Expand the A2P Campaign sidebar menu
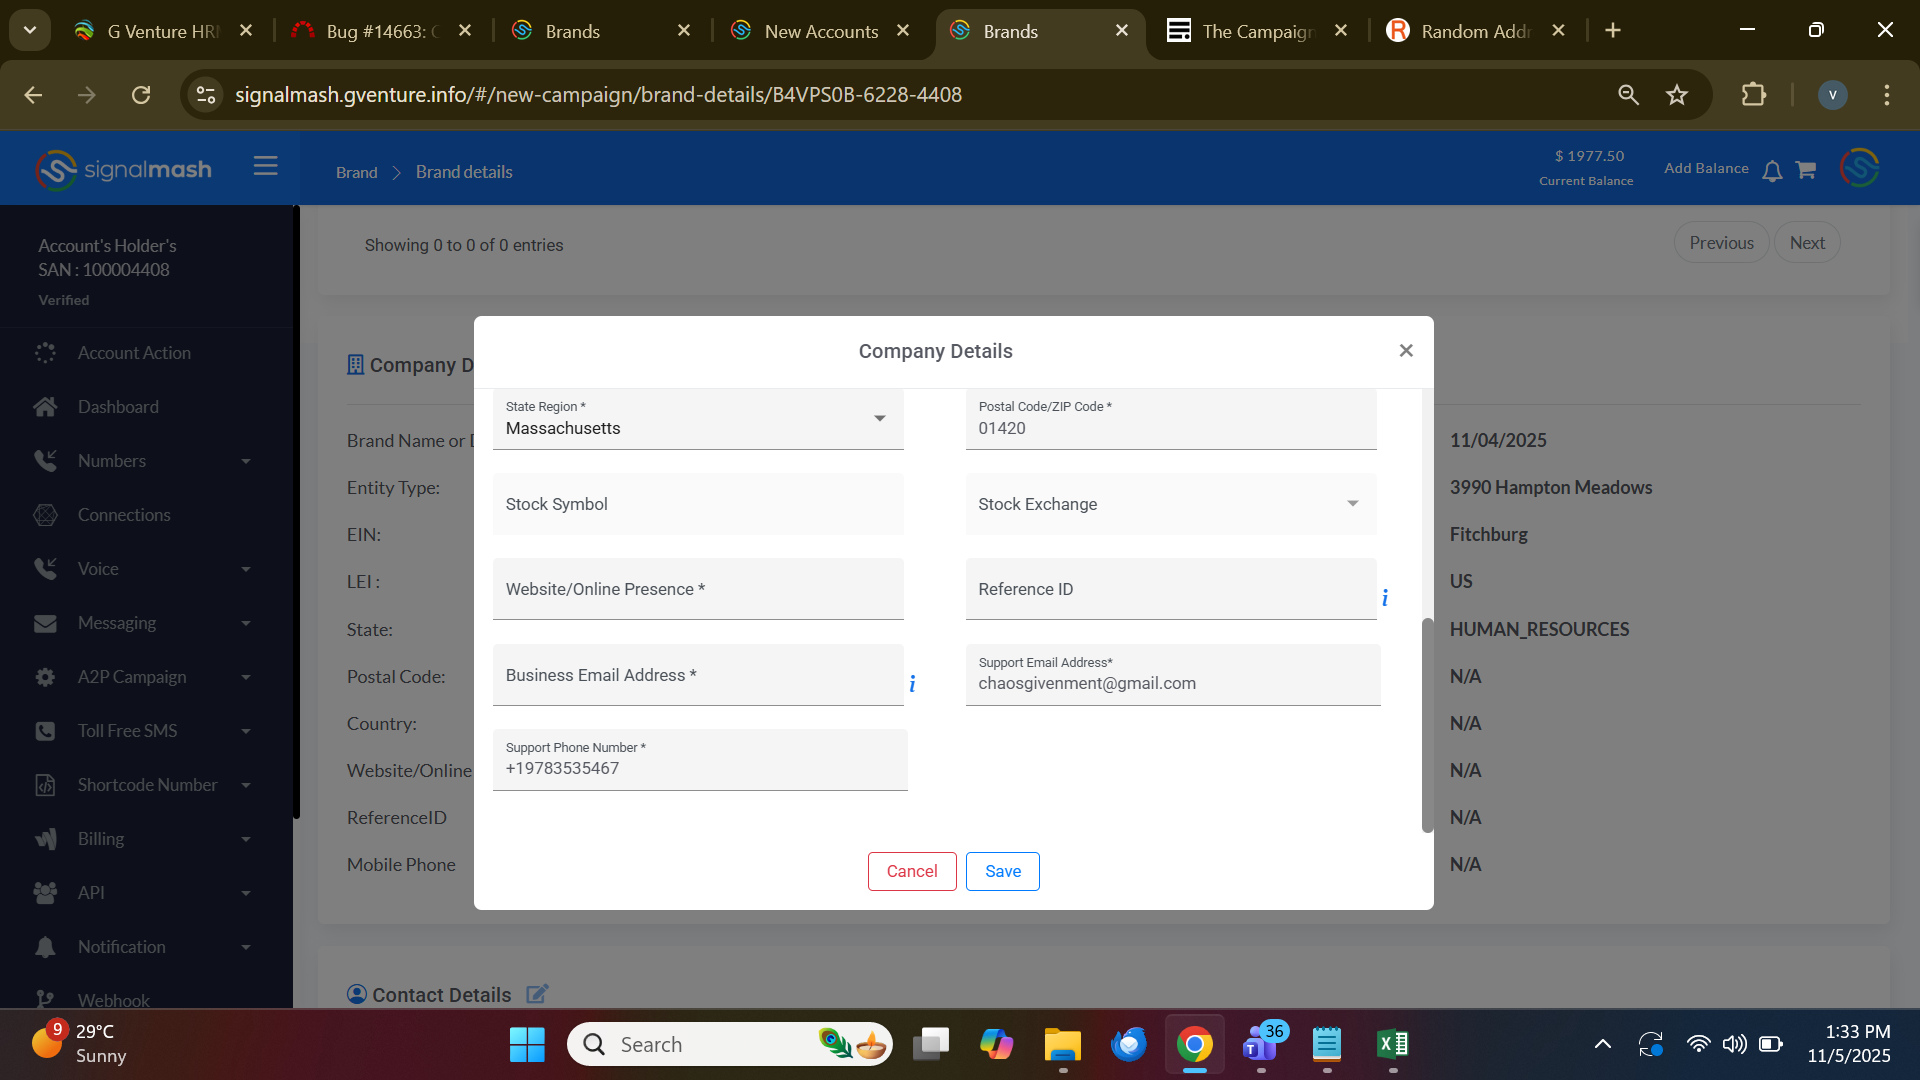The image size is (1920, 1080). [132, 677]
